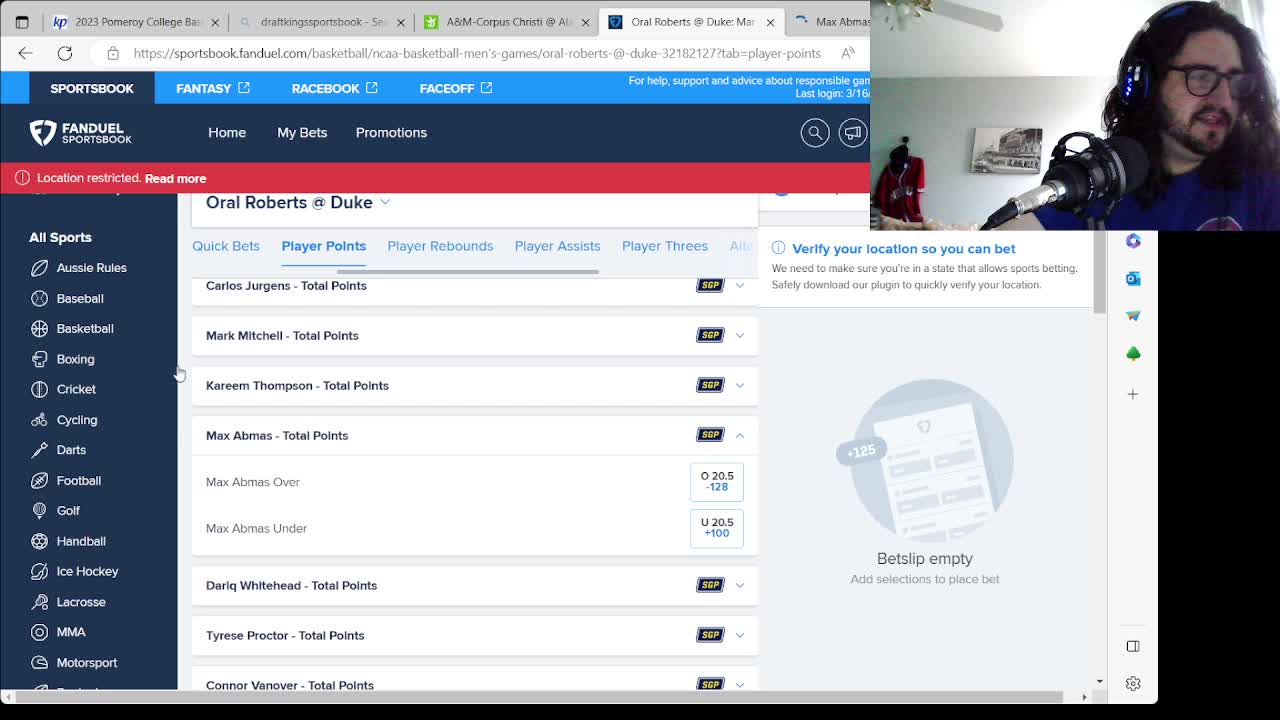1280x720 pixels.
Task: Open the FanDuel search icon
Action: 815,133
